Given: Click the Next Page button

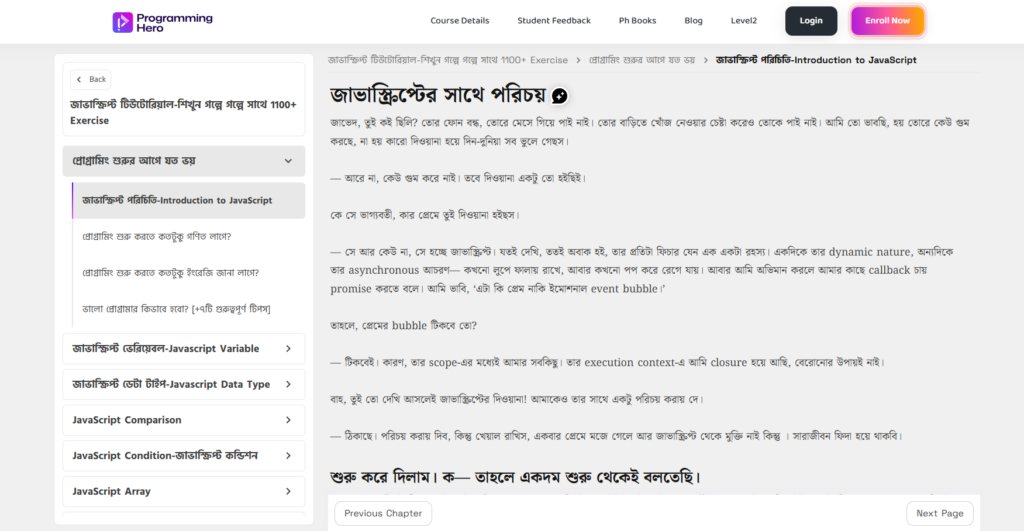Looking at the screenshot, I should pyautogui.click(x=939, y=513).
